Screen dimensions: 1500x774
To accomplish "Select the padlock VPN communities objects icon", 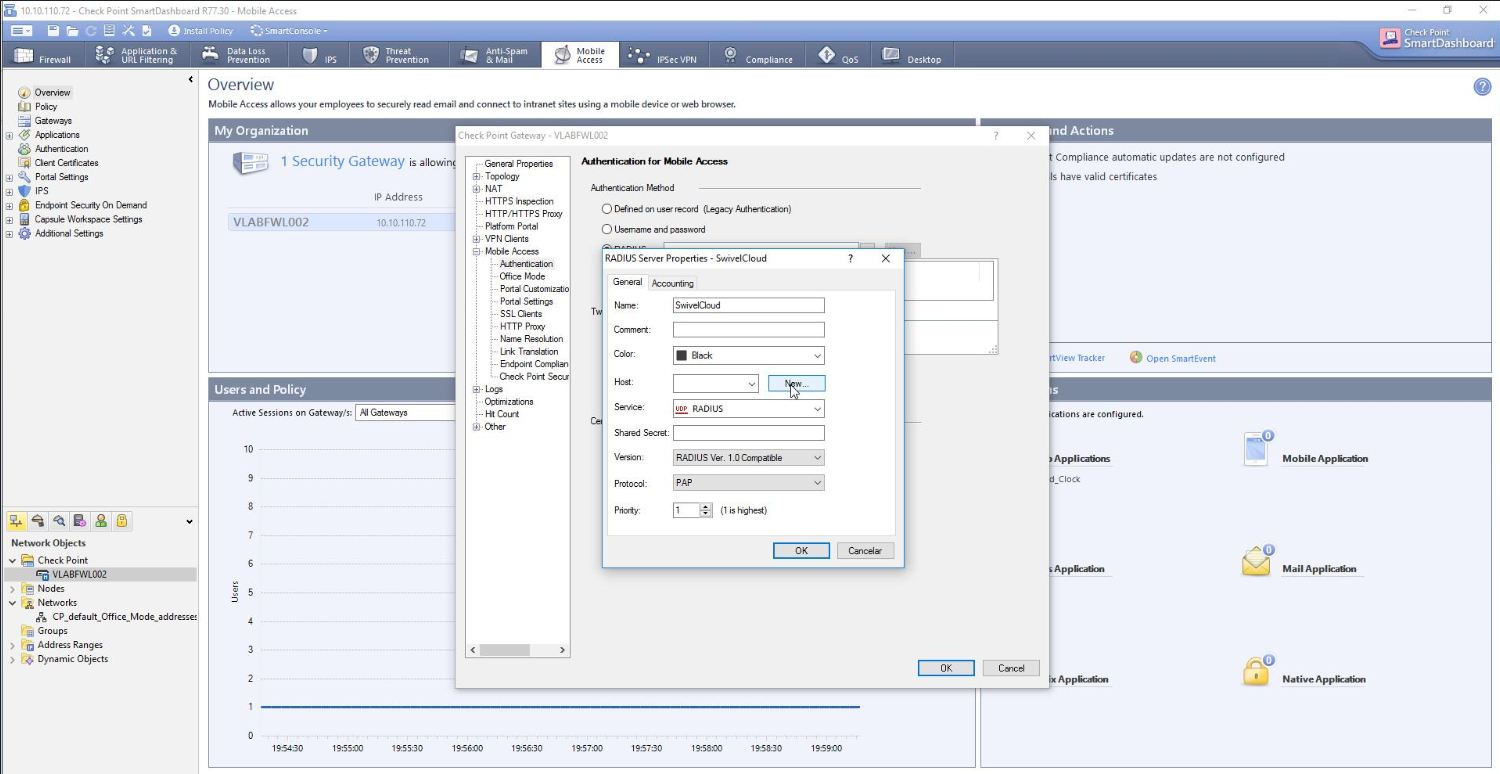I will pyautogui.click(x=121, y=521).
